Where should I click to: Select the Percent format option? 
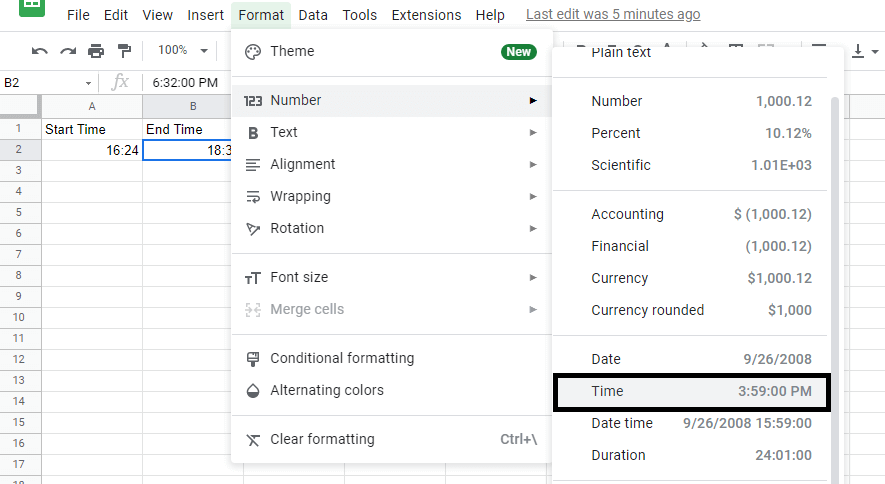pyautogui.click(x=692, y=134)
